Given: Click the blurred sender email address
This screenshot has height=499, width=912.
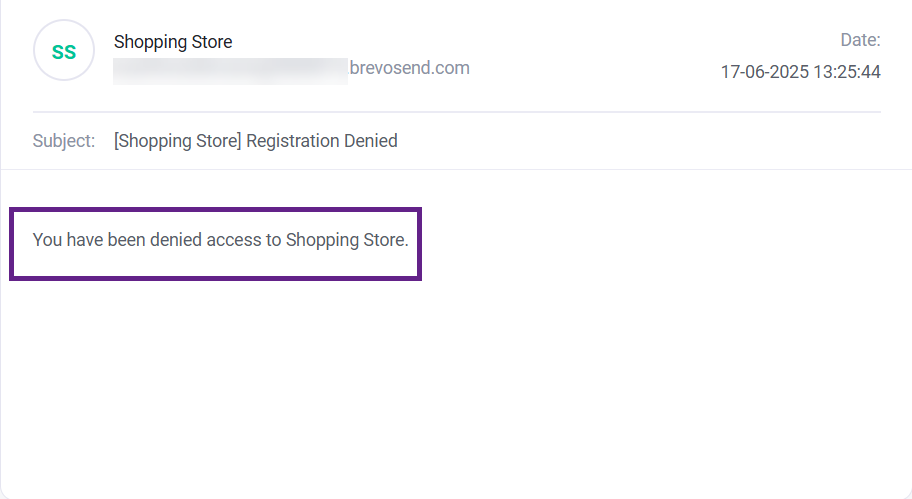Looking at the screenshot, I should 230,69.
